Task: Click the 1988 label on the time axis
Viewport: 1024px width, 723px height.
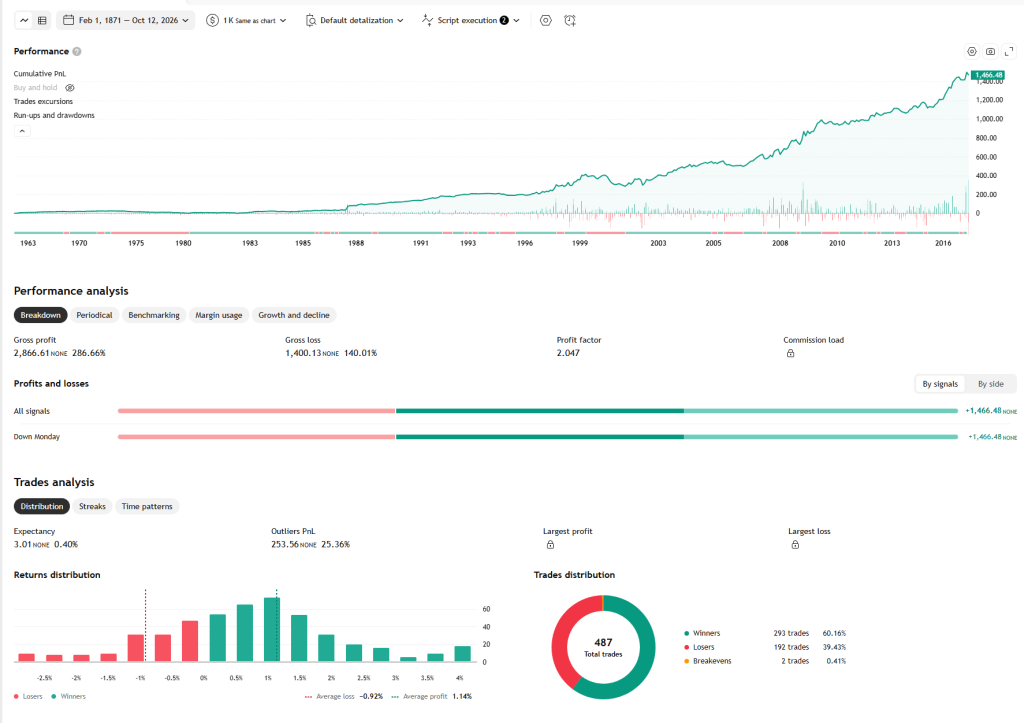Action: click(356, 243)
